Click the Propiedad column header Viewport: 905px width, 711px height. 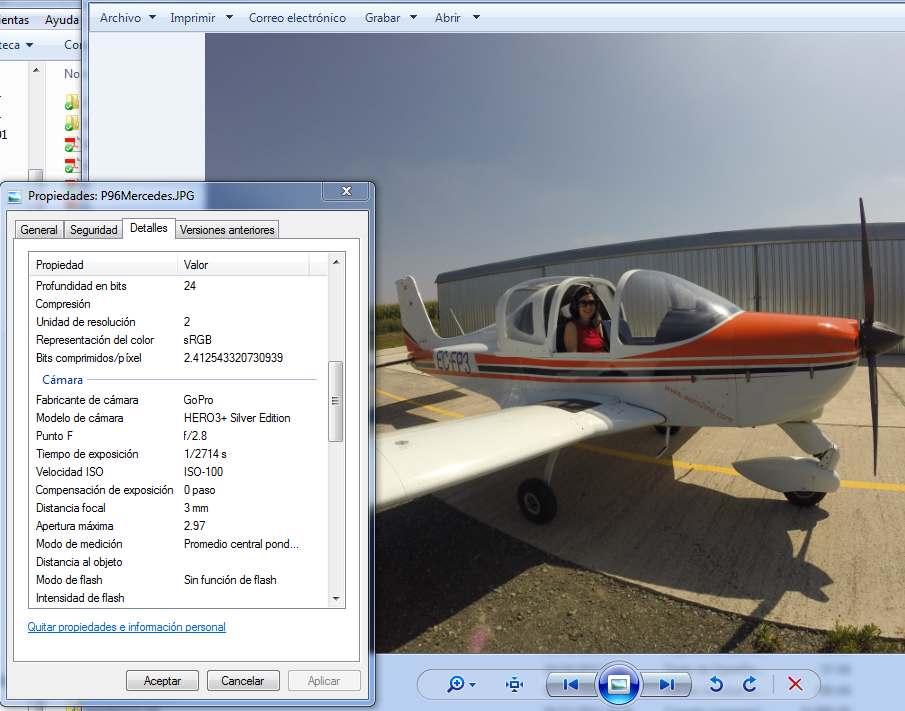(x=103, y=265)
